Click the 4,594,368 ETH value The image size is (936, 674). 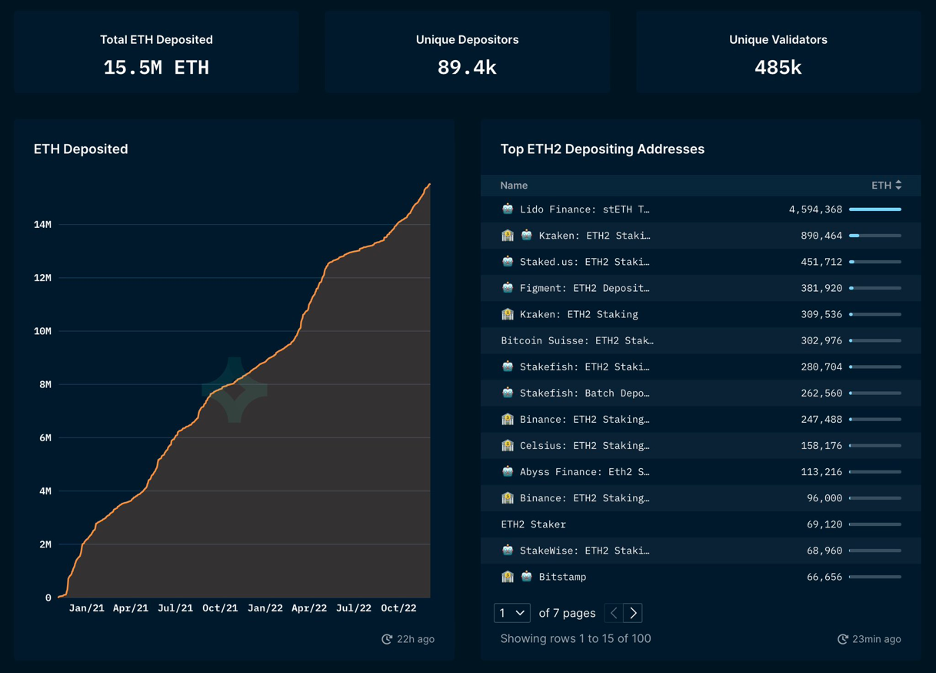[x=815, y=210]
